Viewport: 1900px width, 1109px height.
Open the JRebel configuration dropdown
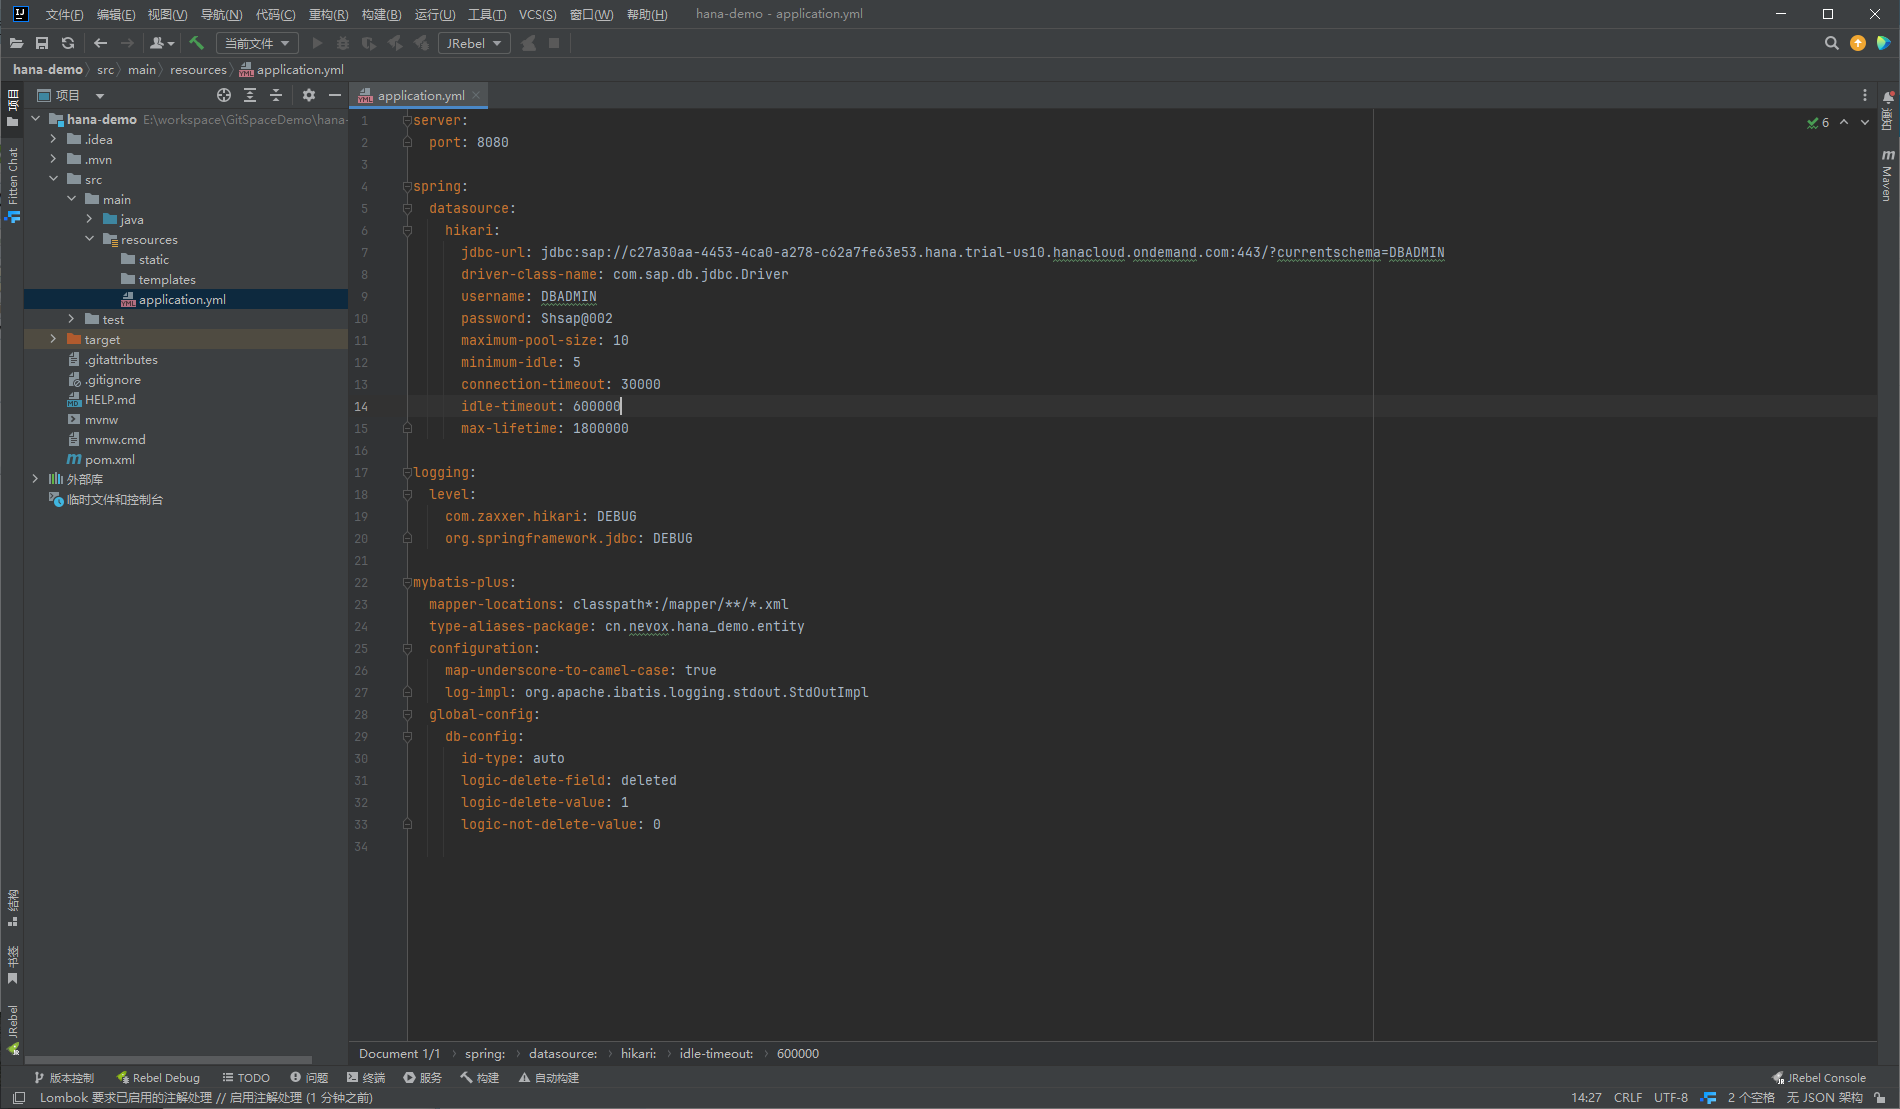(474, 43)
